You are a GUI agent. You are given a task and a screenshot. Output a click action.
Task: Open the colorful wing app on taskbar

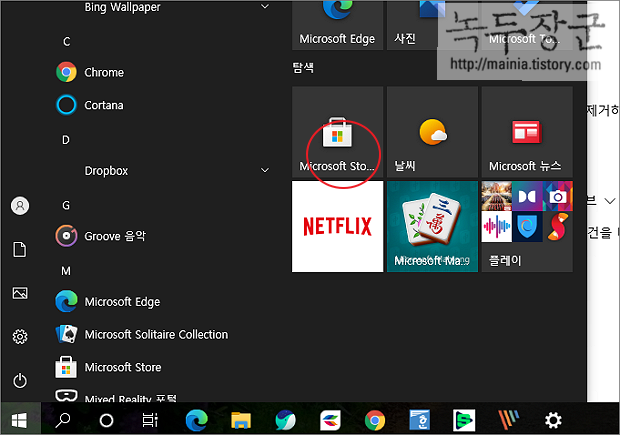click(x=331, y=420)
